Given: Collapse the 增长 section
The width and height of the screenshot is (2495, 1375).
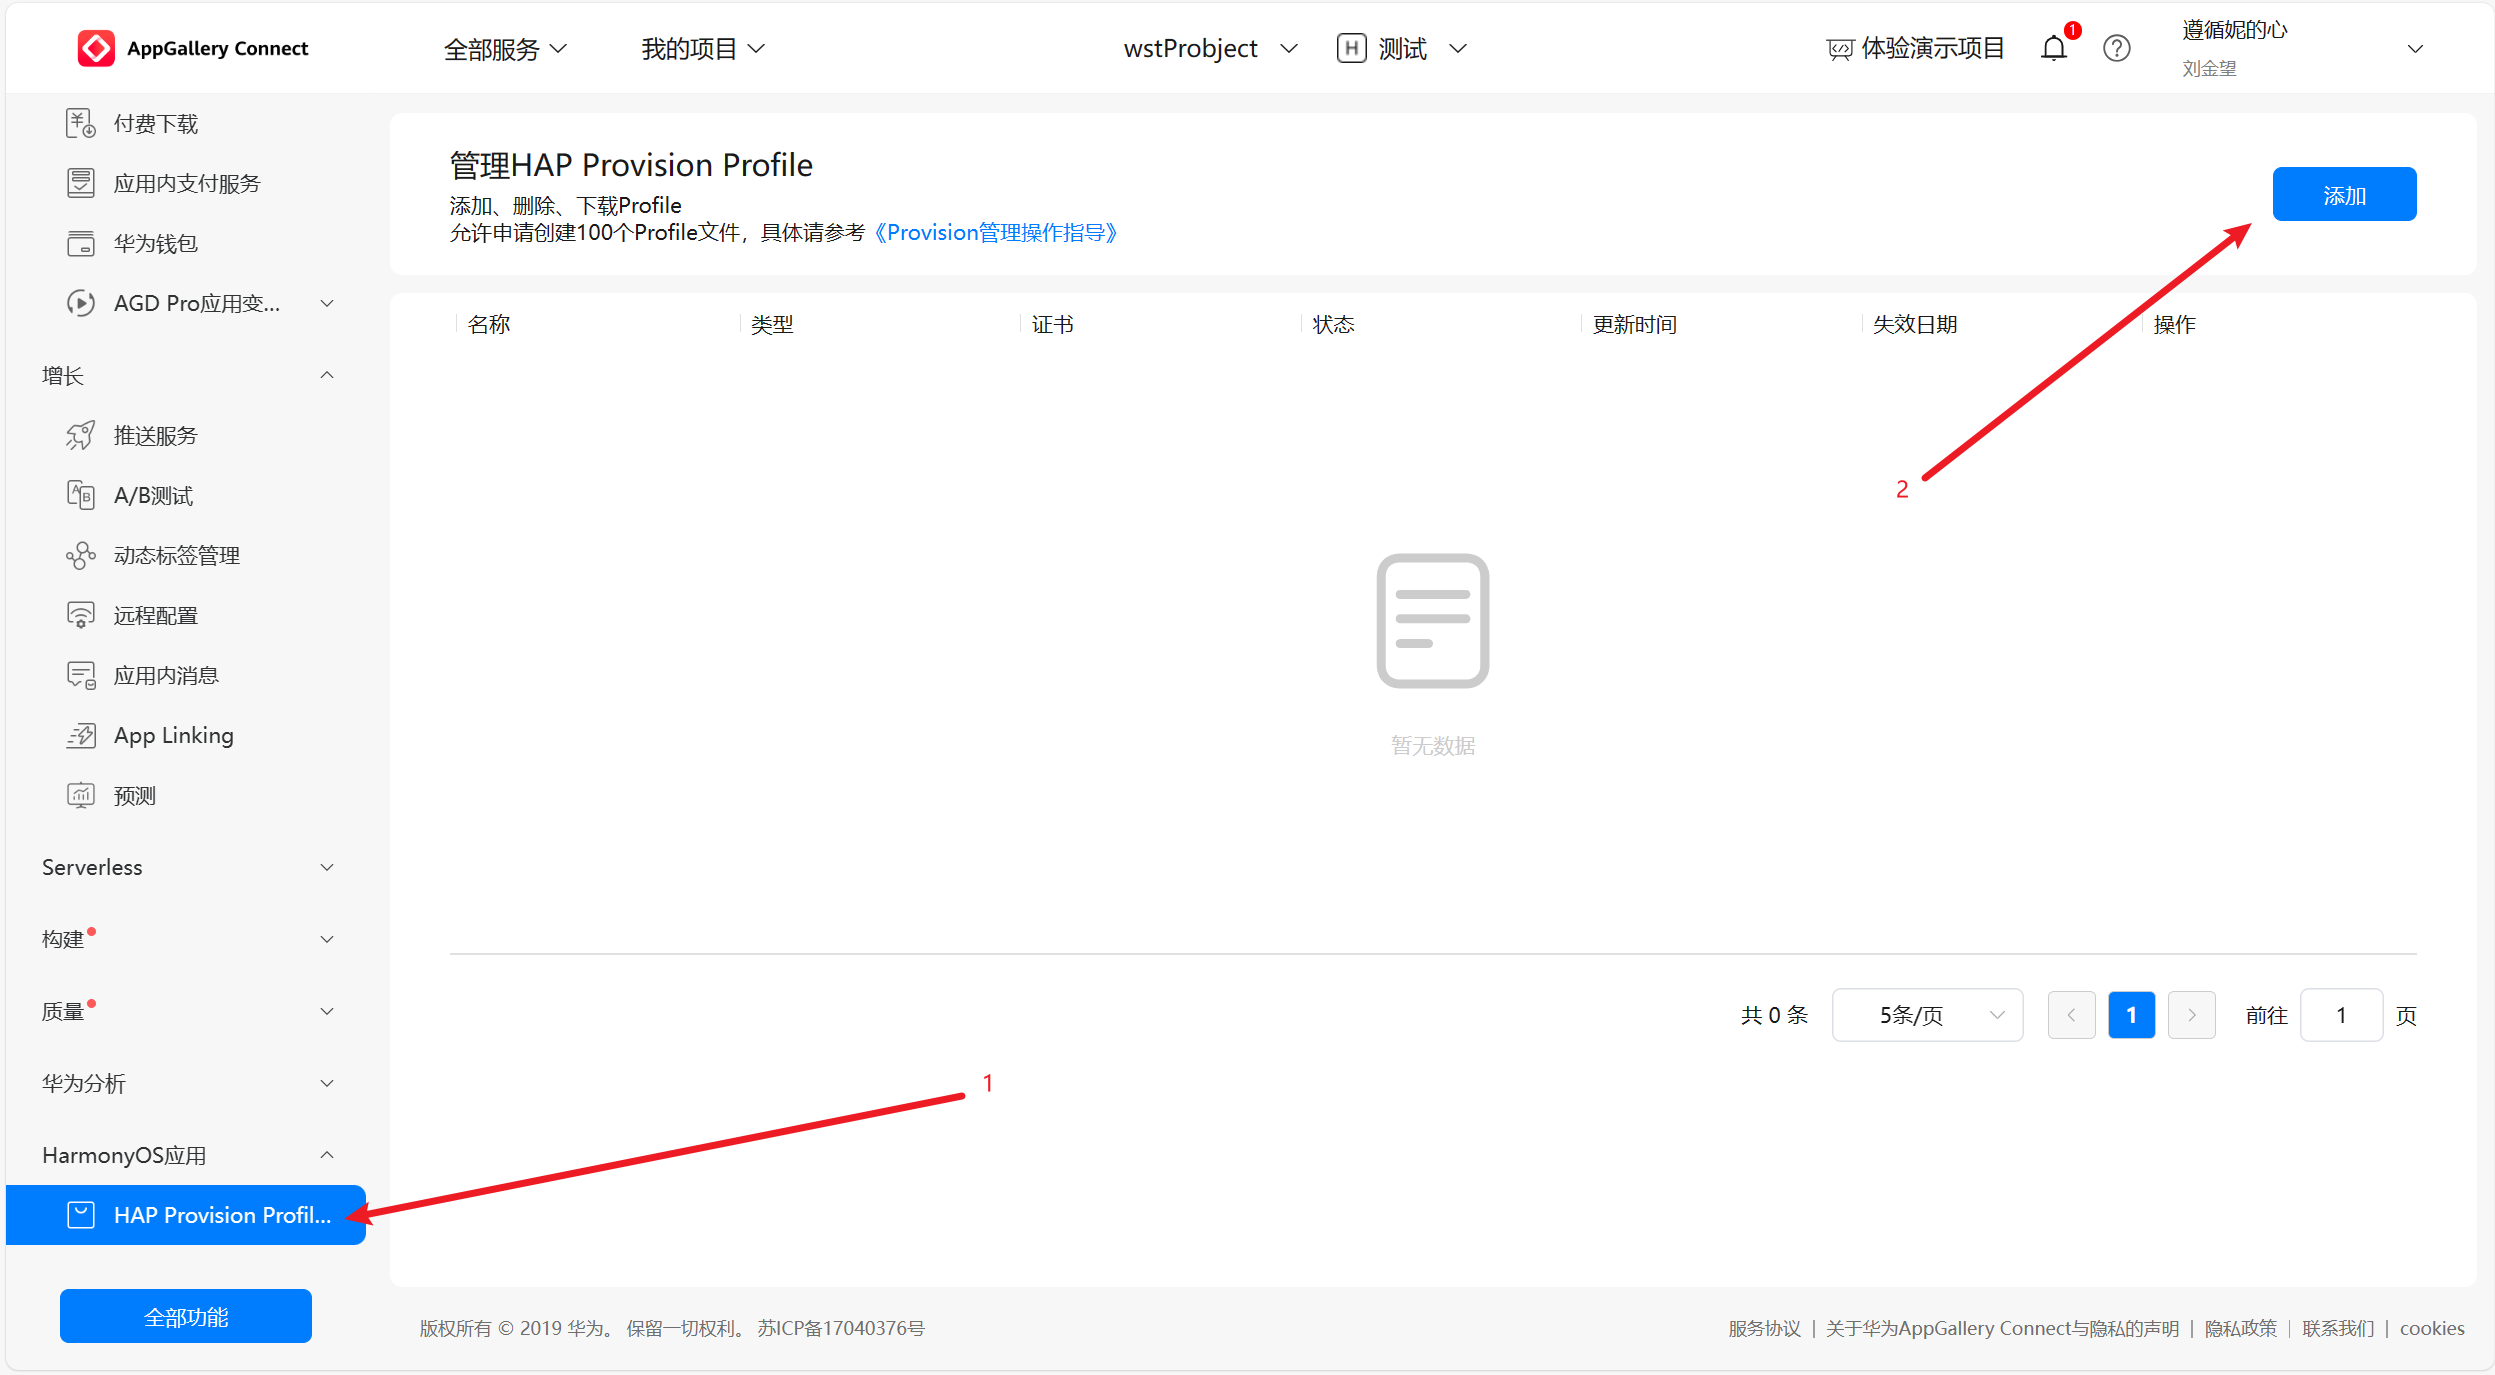Looking at the screenshot, I should [x=327, y=375].
